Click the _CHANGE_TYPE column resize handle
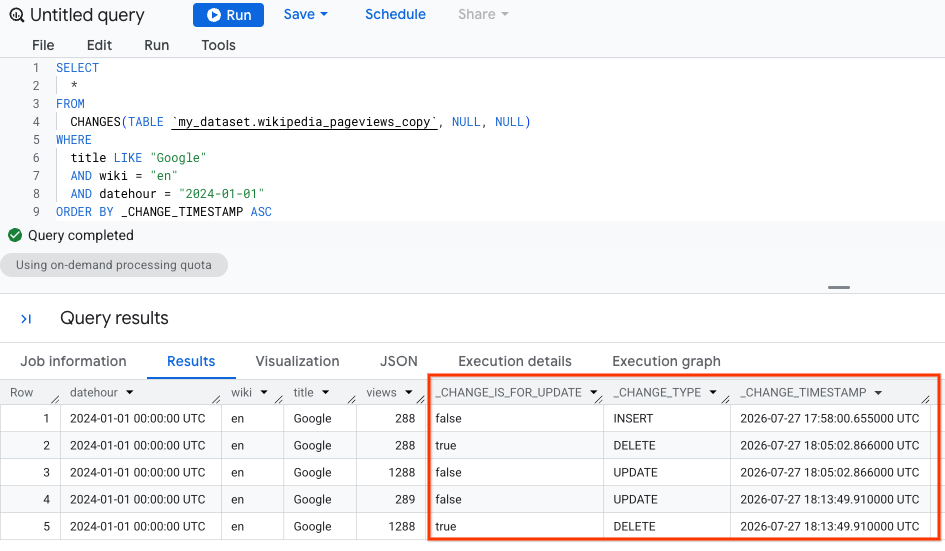 [x=726, y=399]
